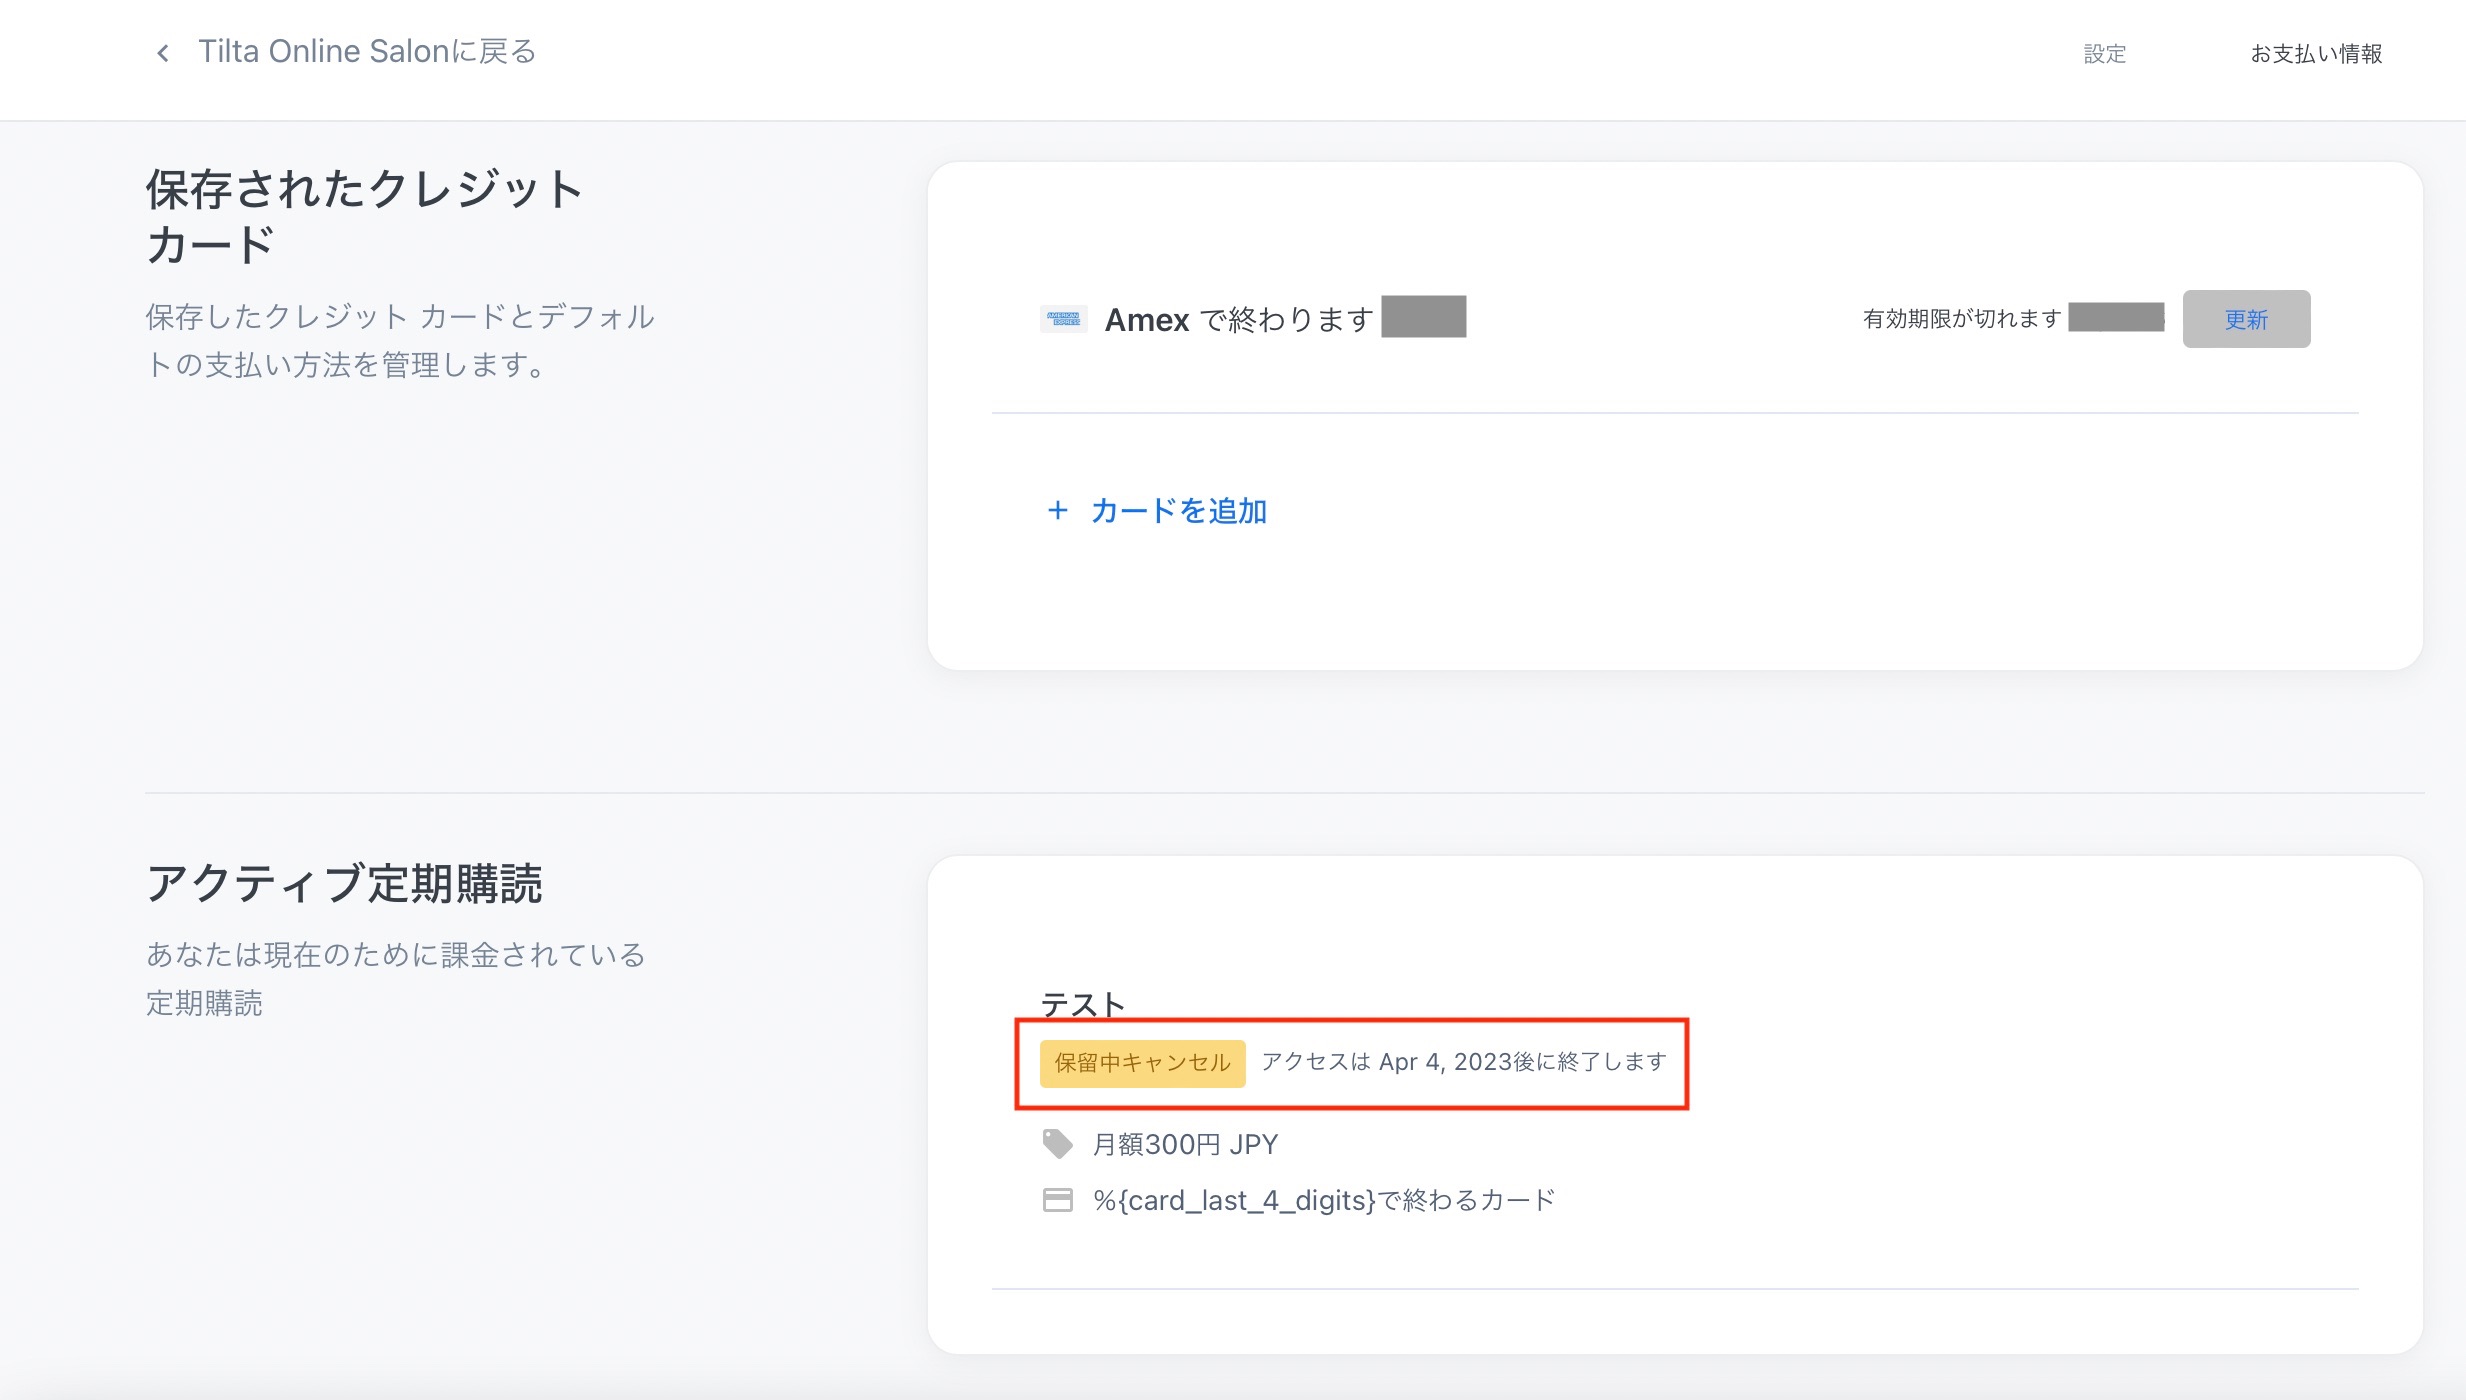Viewport: 2466px width, 1400px height.
Task: Click the Amex card logo icon
Action: (1063, 319)
